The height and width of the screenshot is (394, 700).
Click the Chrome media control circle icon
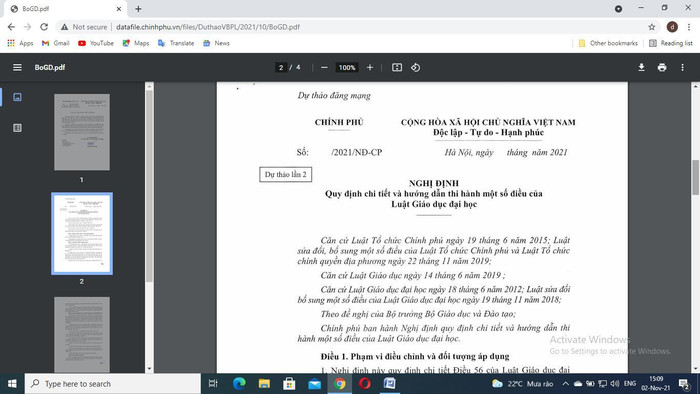tap(618, 8)
